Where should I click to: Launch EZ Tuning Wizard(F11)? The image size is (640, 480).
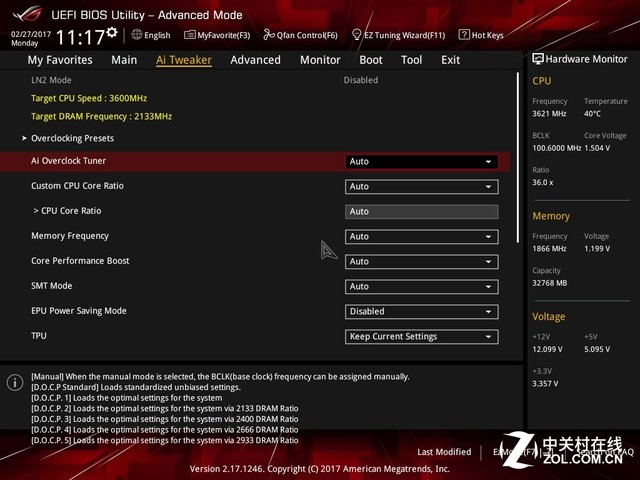coord(398,35)
